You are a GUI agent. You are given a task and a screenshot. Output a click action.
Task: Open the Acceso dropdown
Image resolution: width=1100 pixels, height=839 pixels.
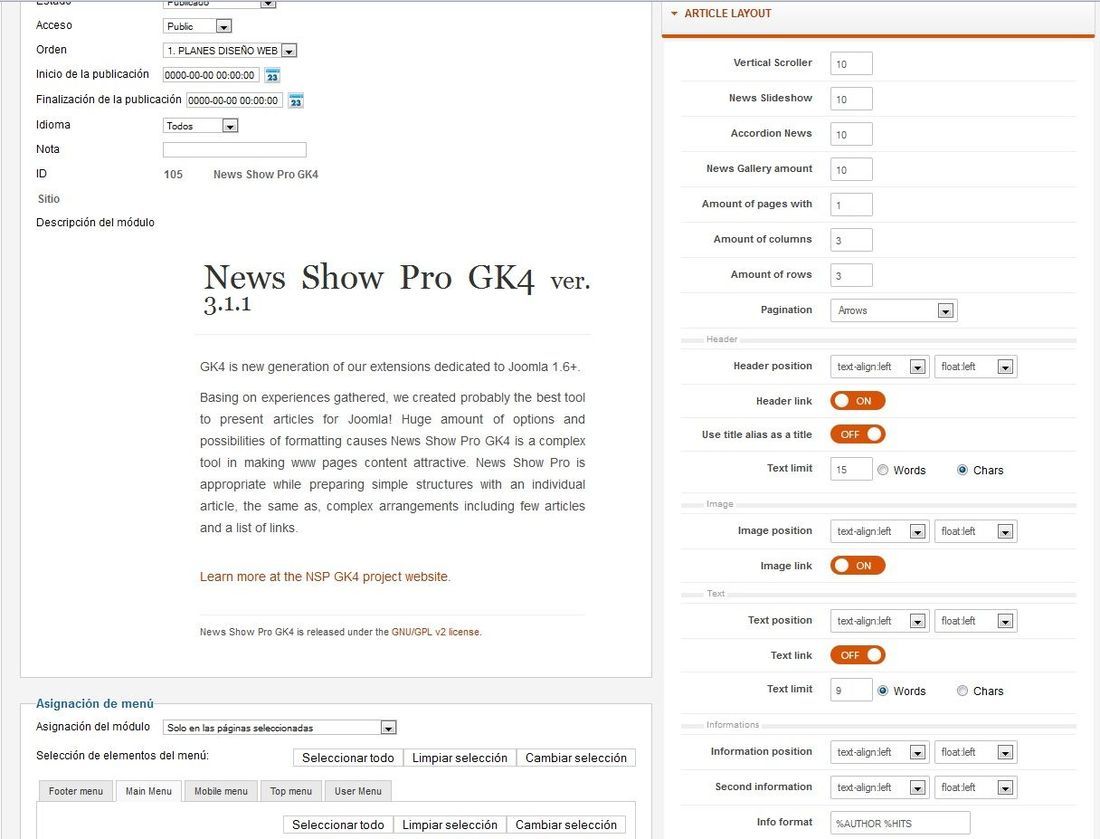coord(197,26)
